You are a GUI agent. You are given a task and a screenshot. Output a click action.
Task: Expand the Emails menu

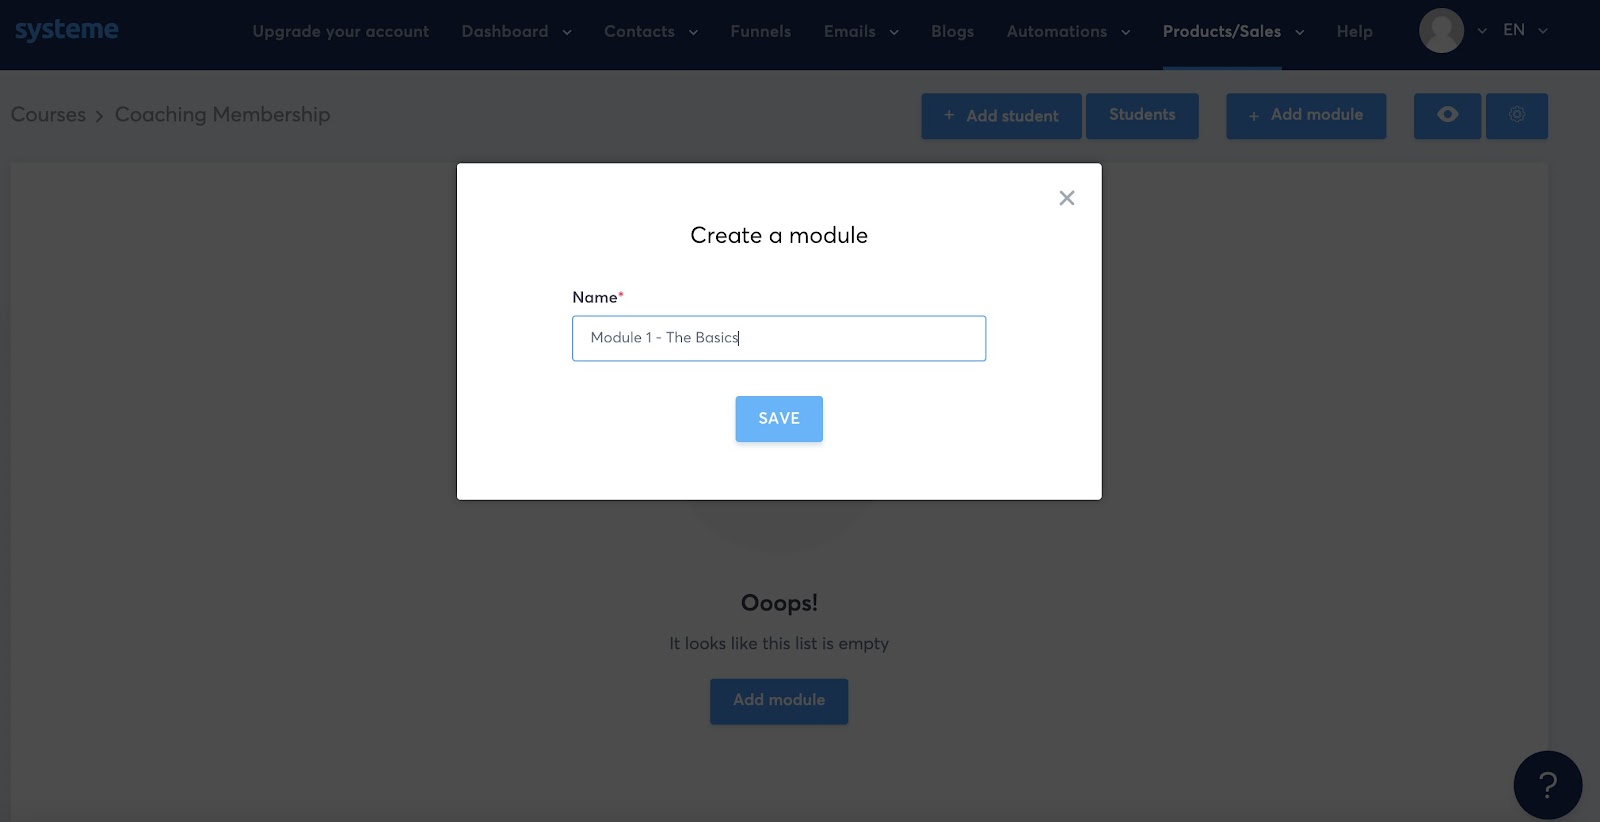(x=861, y=32)
